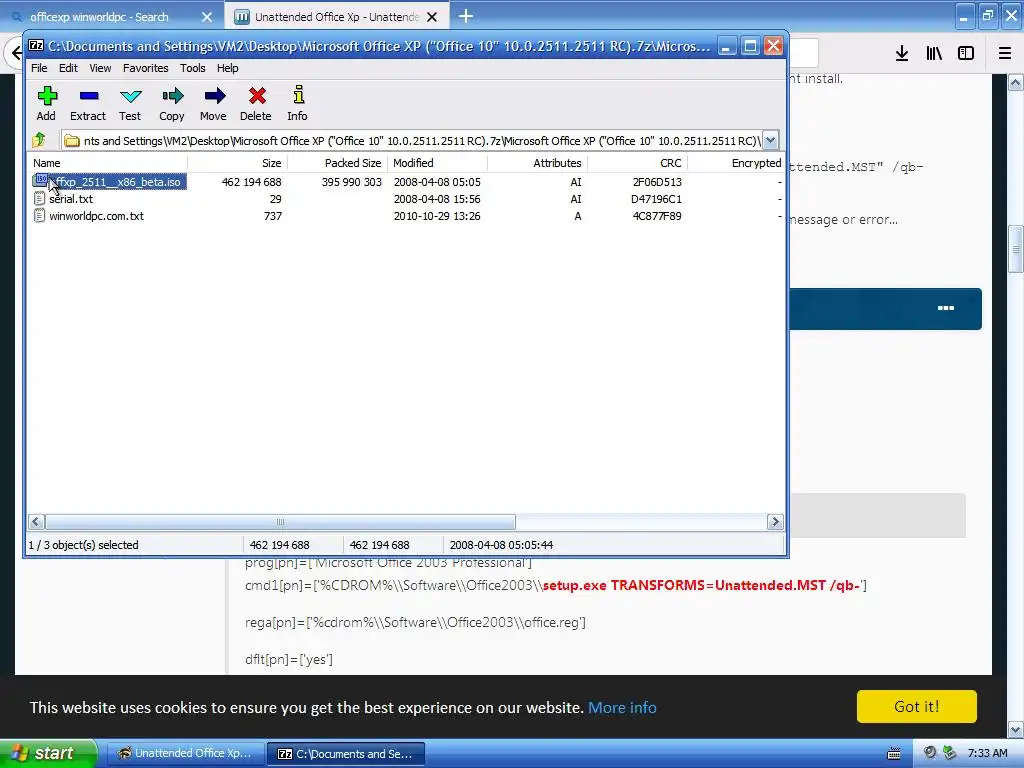The image size is (1024, 768).
Task: Switch to officexp winworldpc Search tab
Action: point(111,17)
